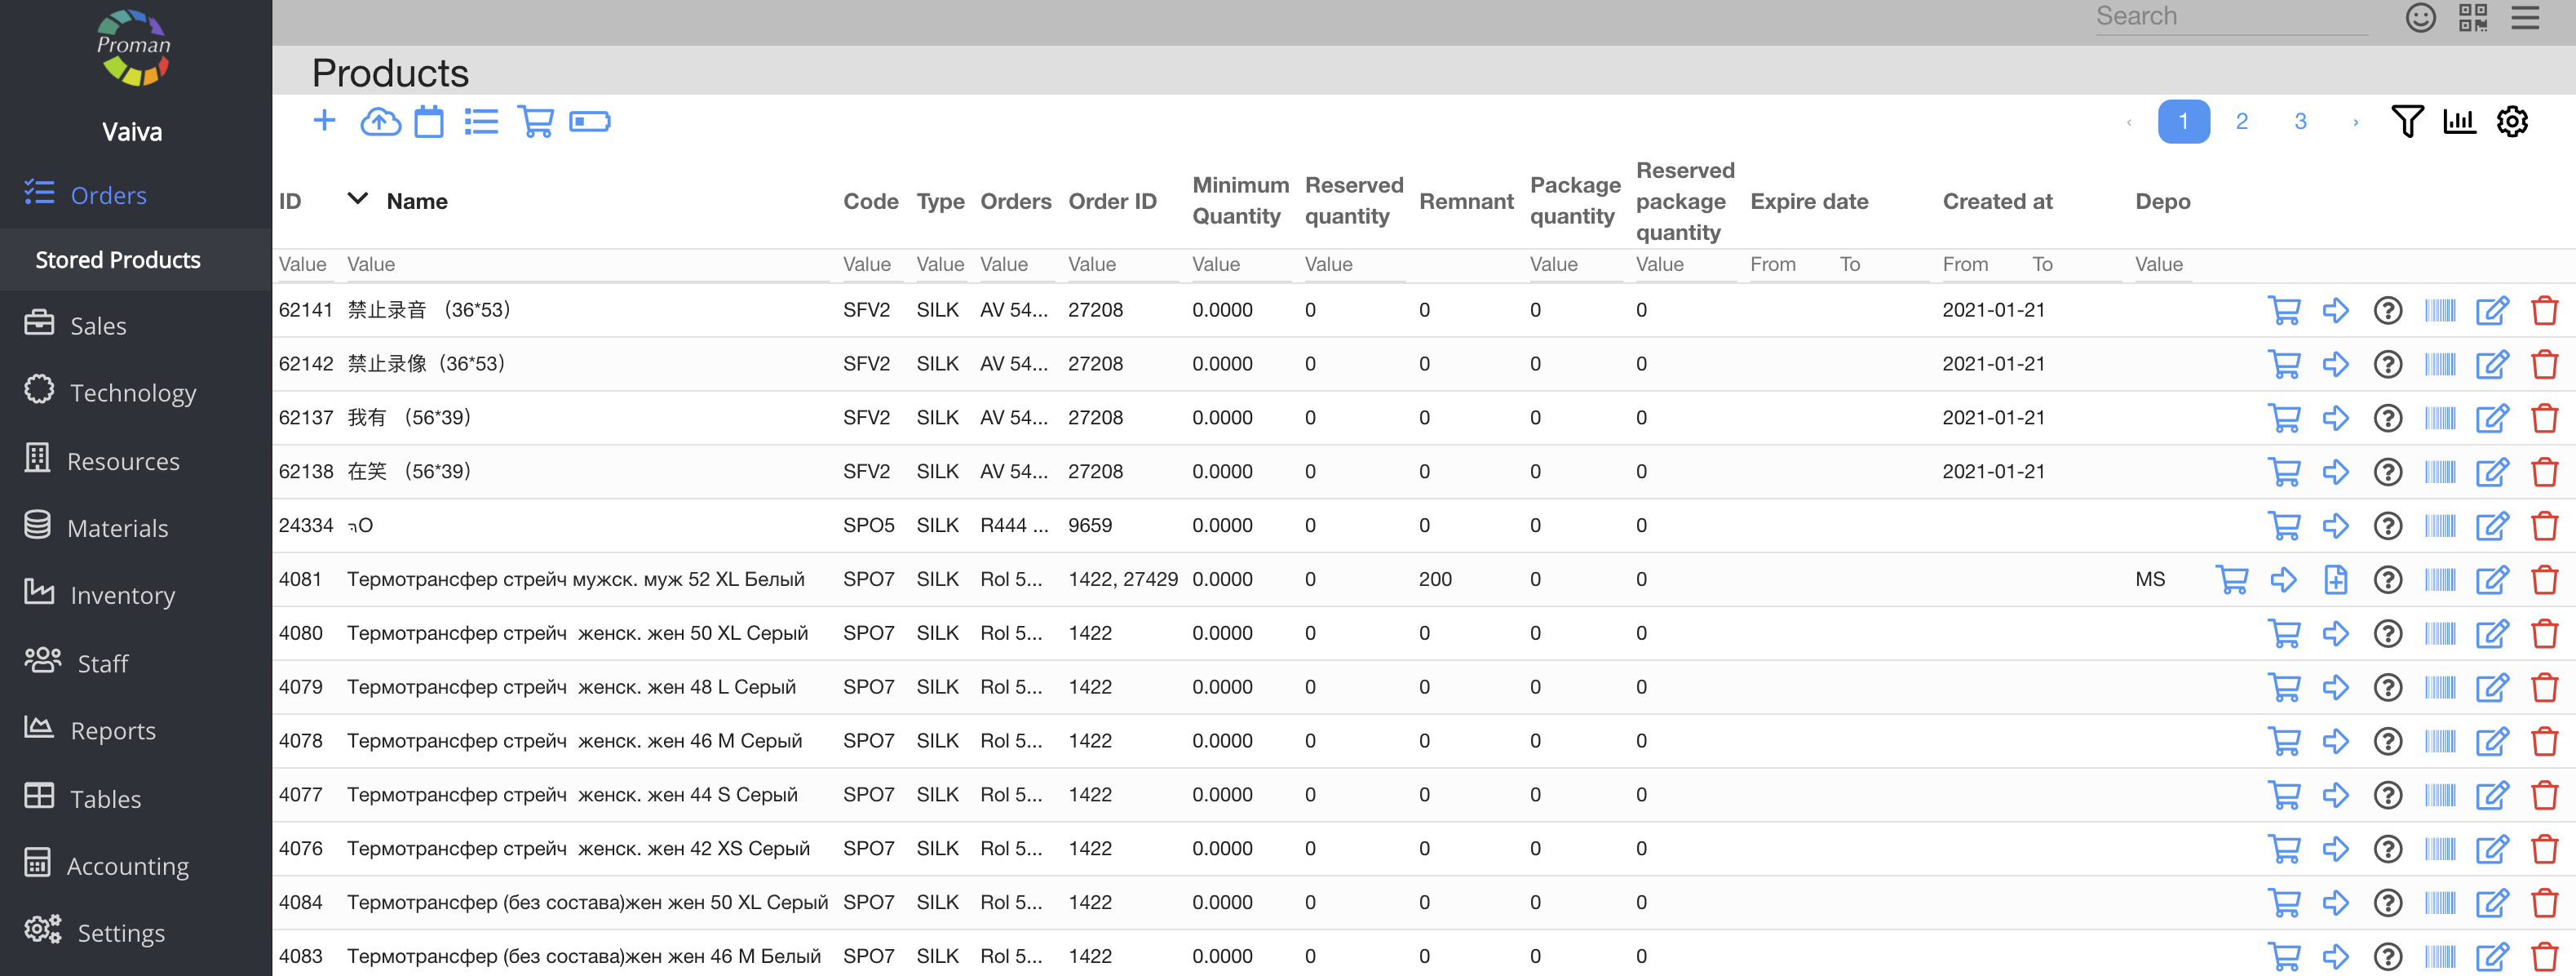Select Stored Products in the sidebar
The image size is (2576, 976).
[x=118, y=260]
